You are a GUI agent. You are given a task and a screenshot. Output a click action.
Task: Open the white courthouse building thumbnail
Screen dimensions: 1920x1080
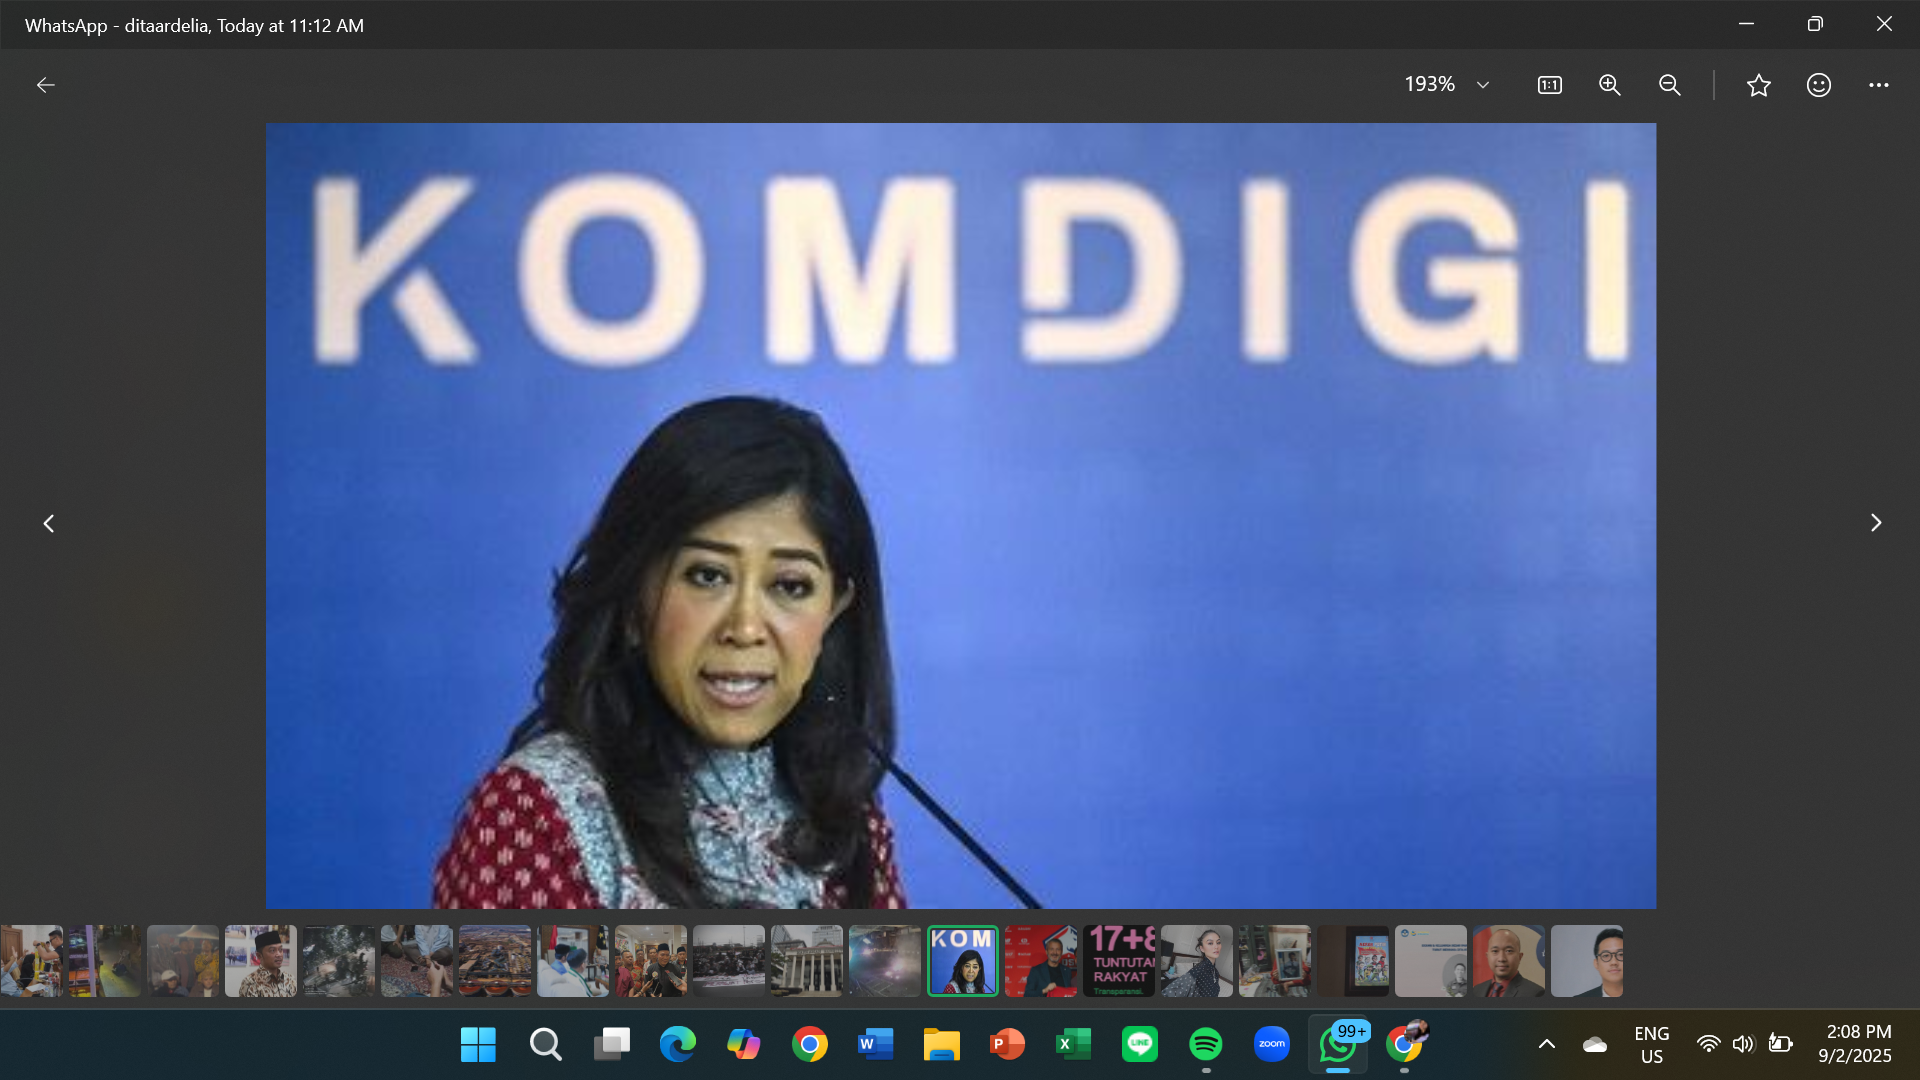(807, 961)
